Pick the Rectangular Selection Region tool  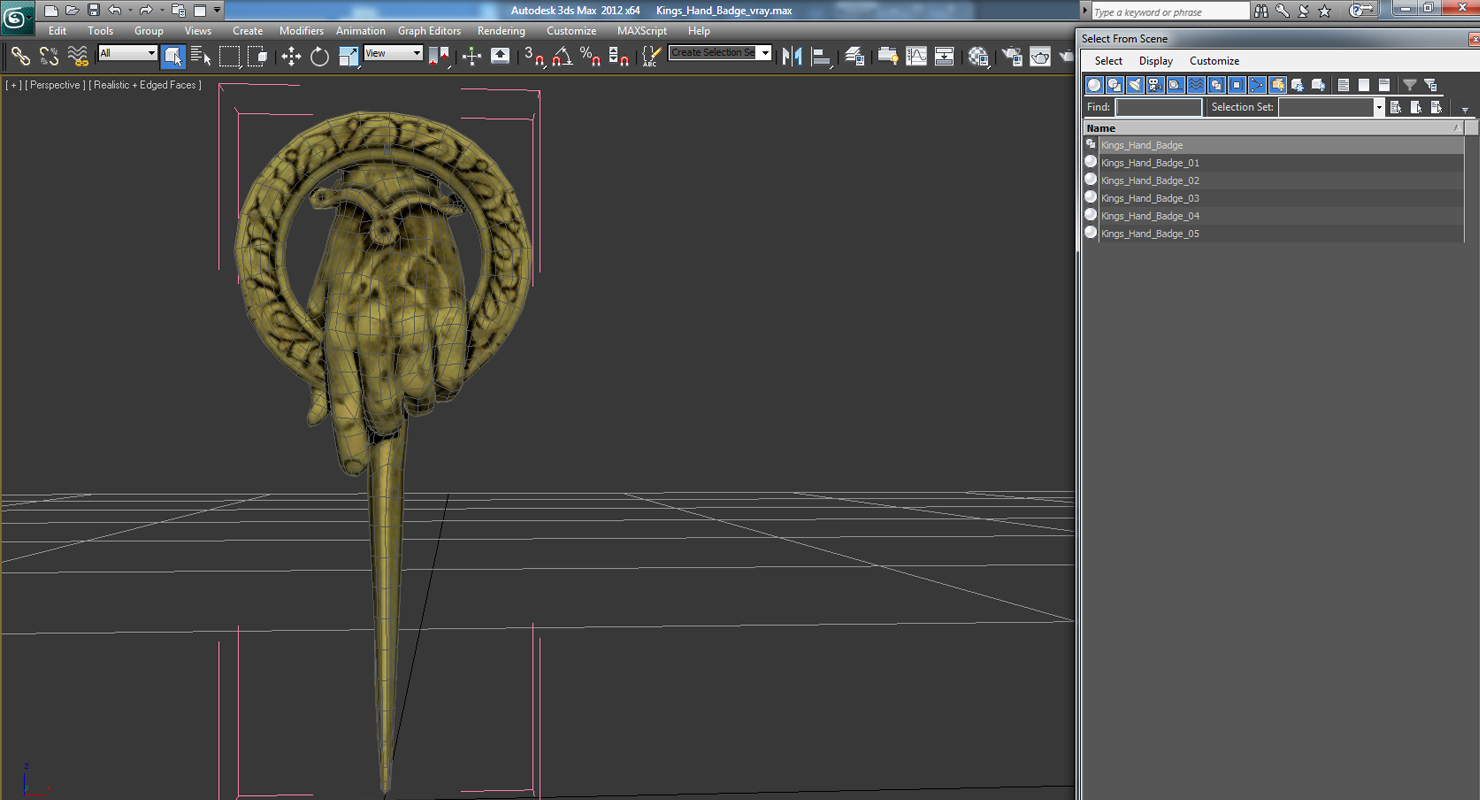click(x=230, y=56)
